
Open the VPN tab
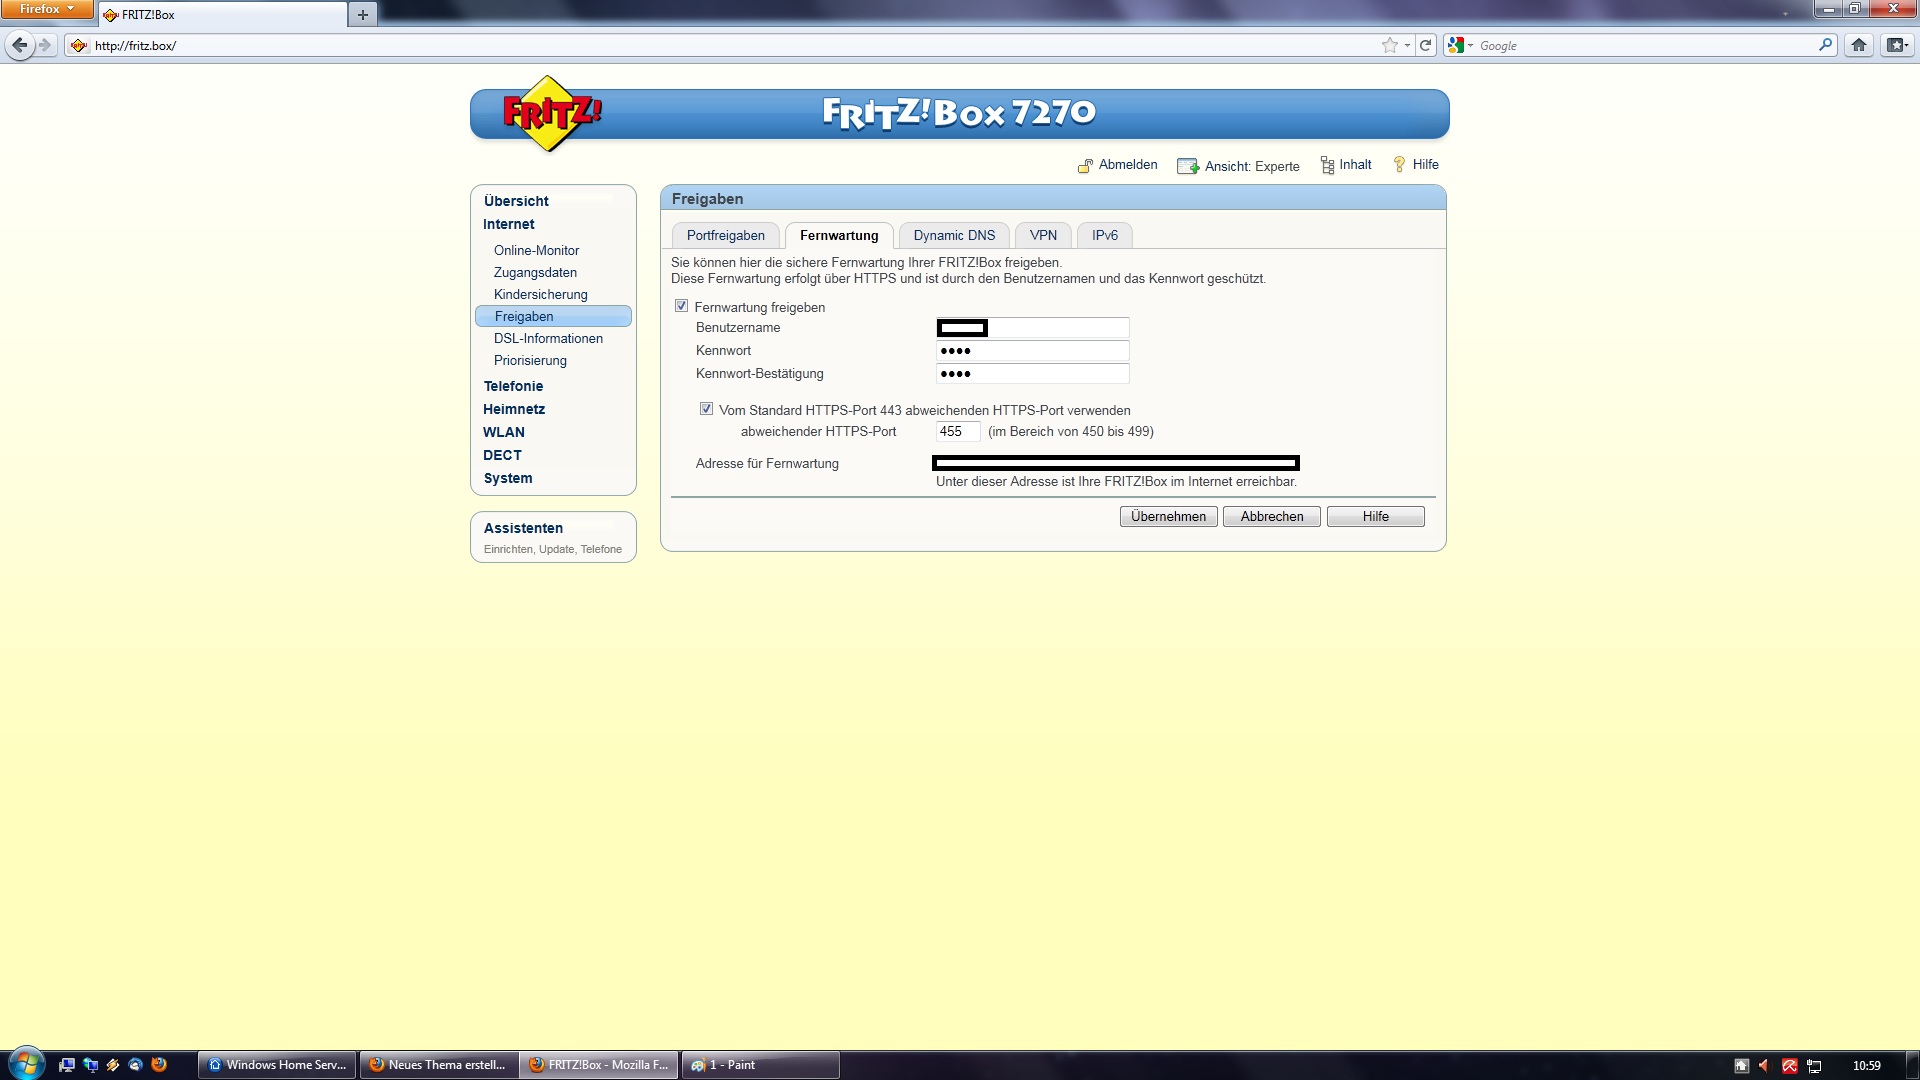click(x=1043, y=235)
